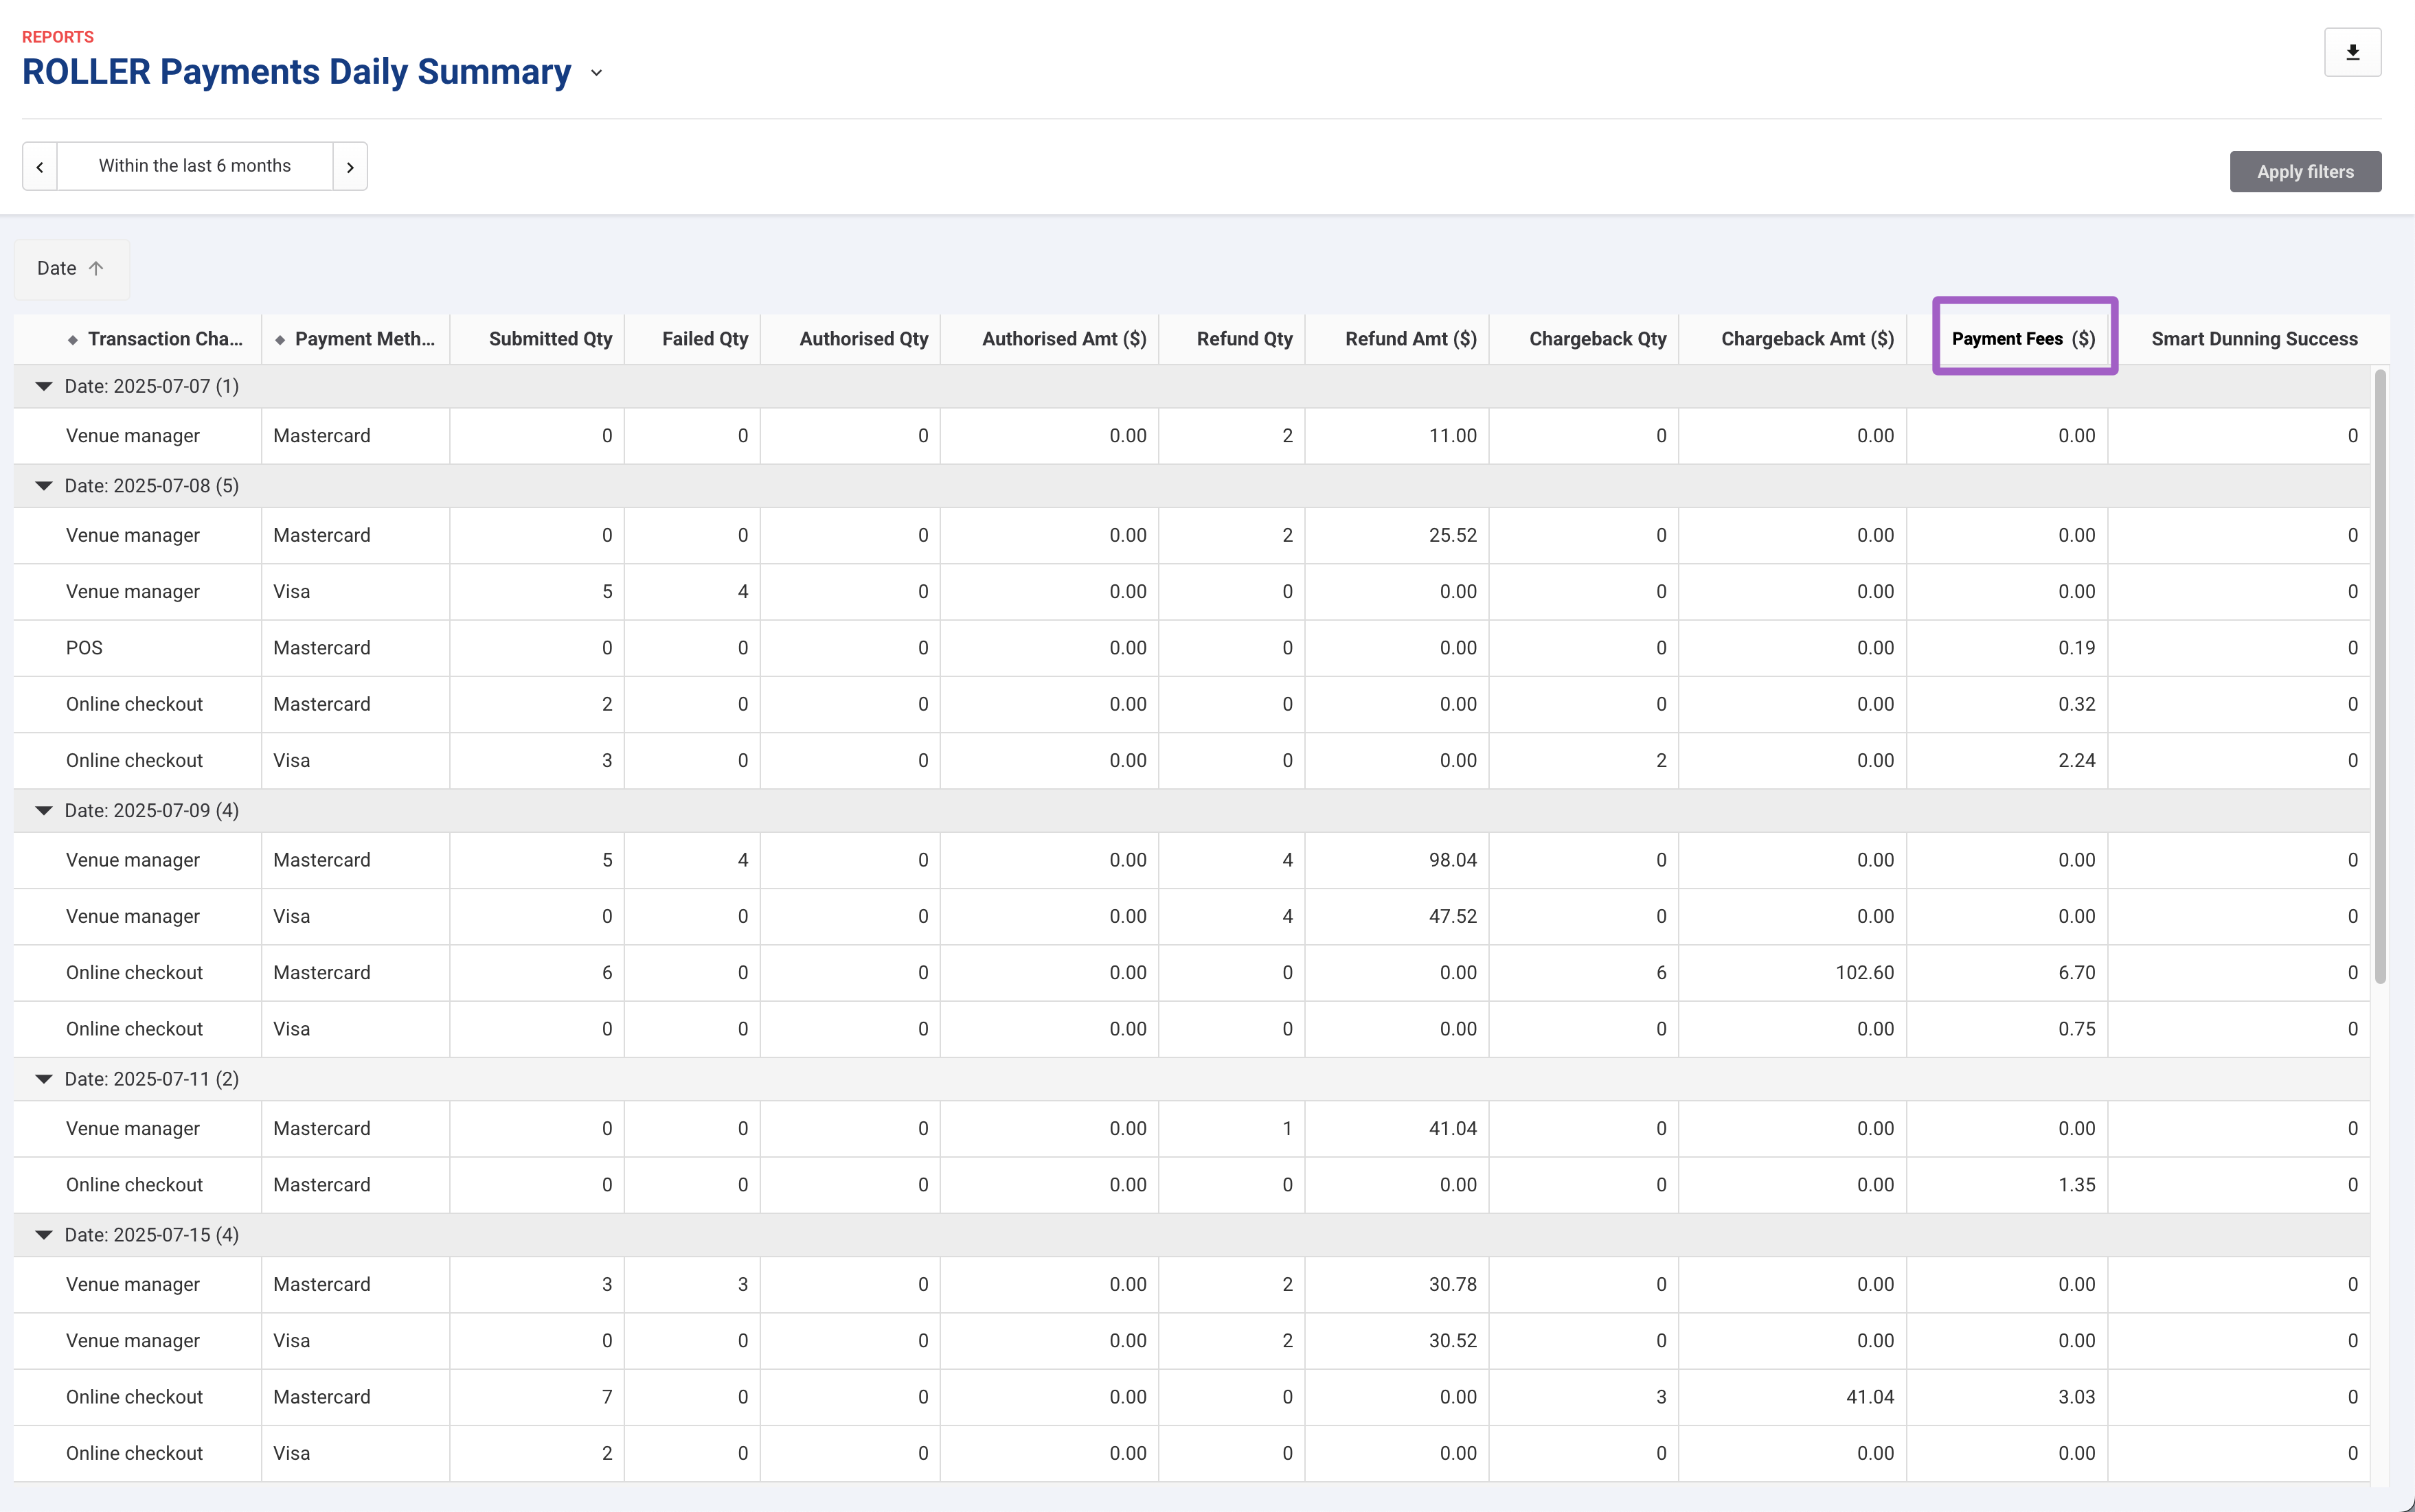The height and width of the screenshot is (1512, 2415).
Task: Sort by Submitted Qty column header
Action: point(550,339)
